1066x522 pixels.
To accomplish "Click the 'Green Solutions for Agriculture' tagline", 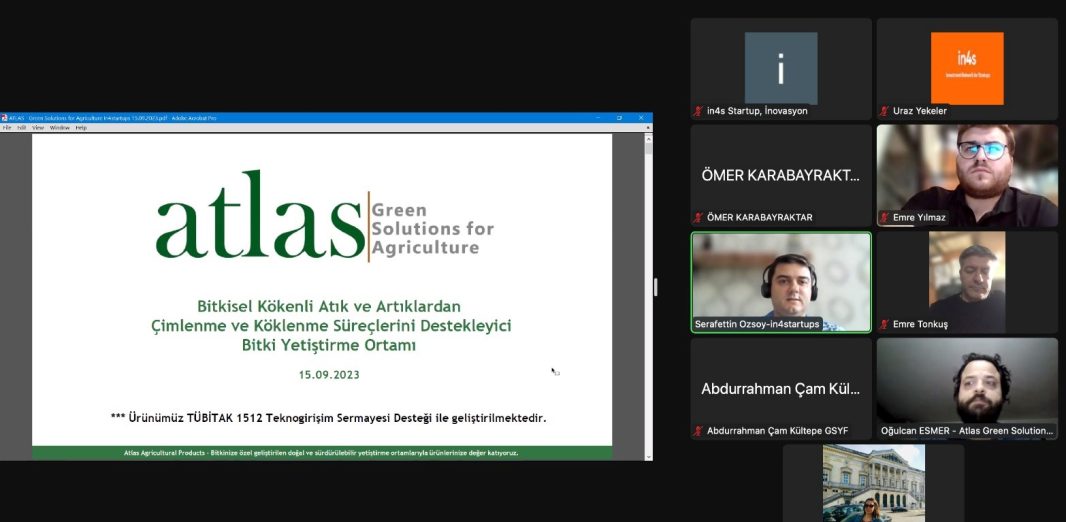I will (x=432, y=229).
